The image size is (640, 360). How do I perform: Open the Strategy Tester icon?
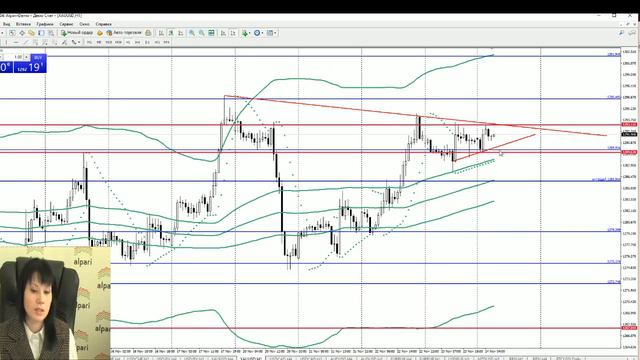pos(51,33)
